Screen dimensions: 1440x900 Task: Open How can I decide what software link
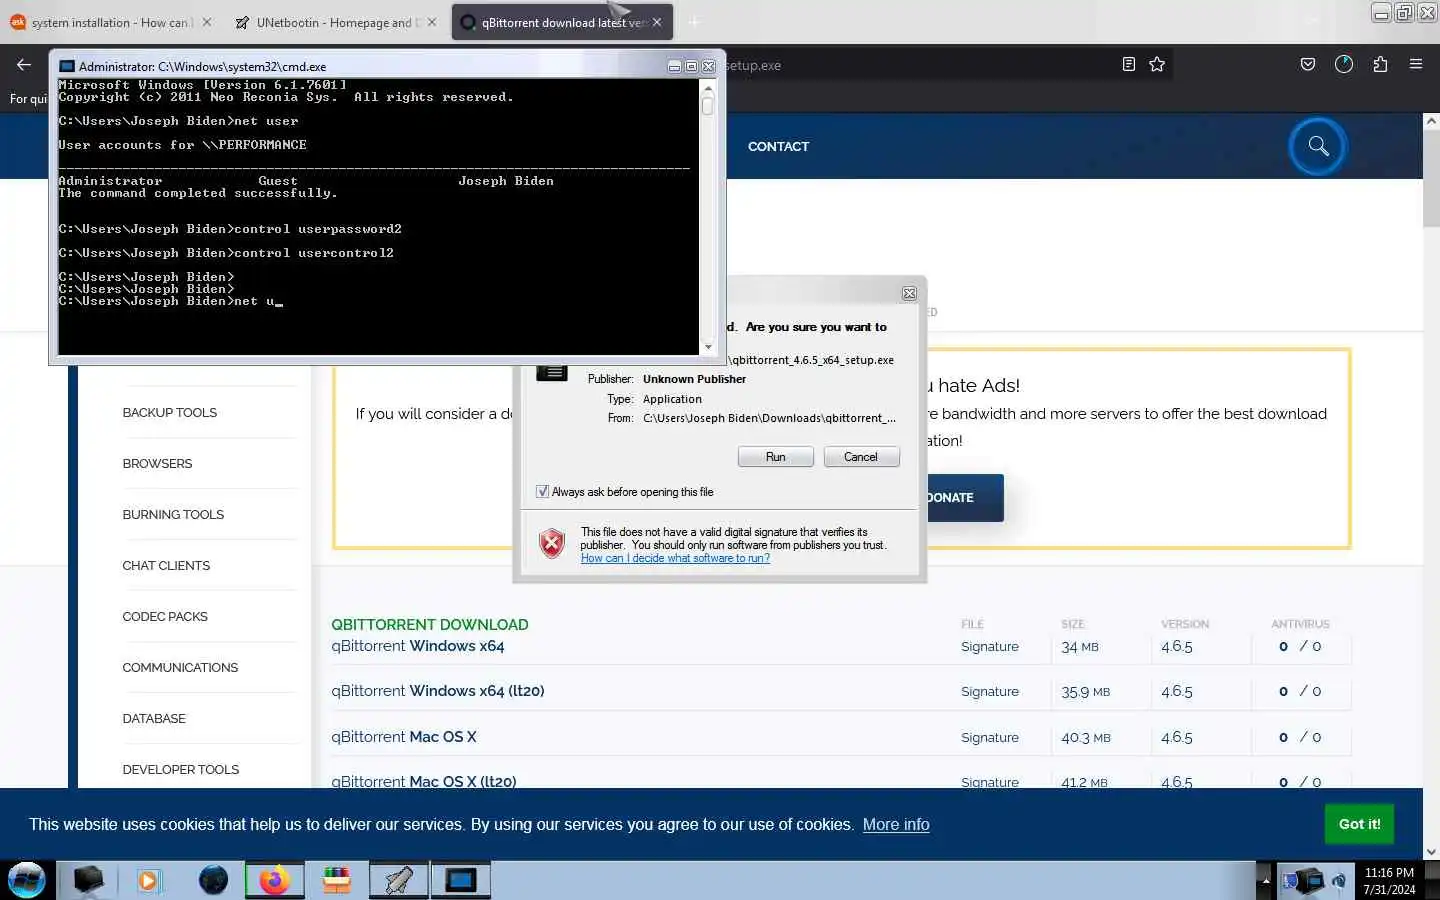pyautogui.click(x=675, y=558)
